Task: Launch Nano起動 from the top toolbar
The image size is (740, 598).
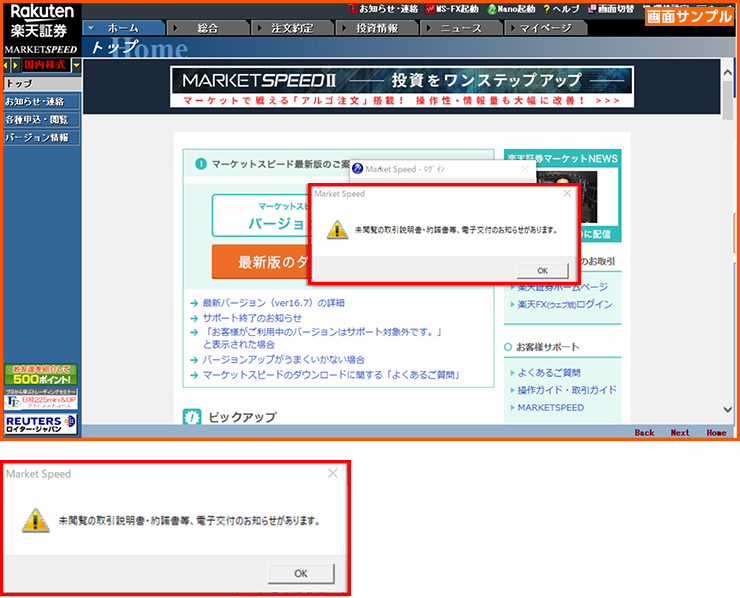Action: pos(512,9)
